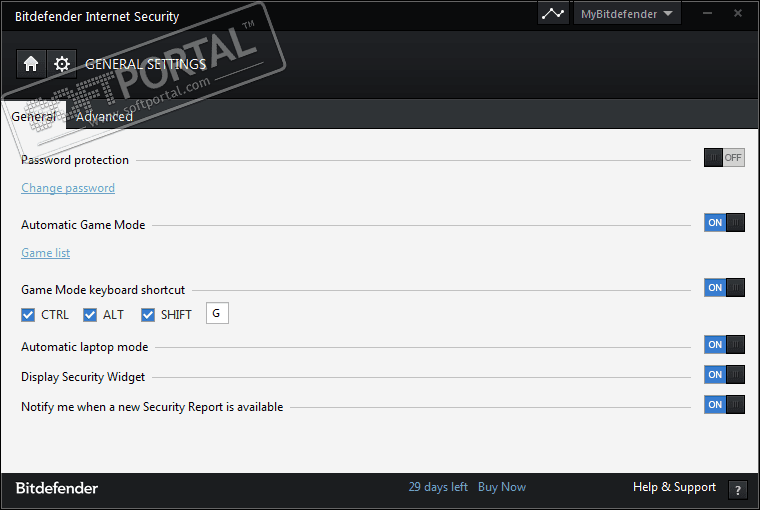Click the Security Report notification label
760x510 pixels.
click(x=152, y=407)
